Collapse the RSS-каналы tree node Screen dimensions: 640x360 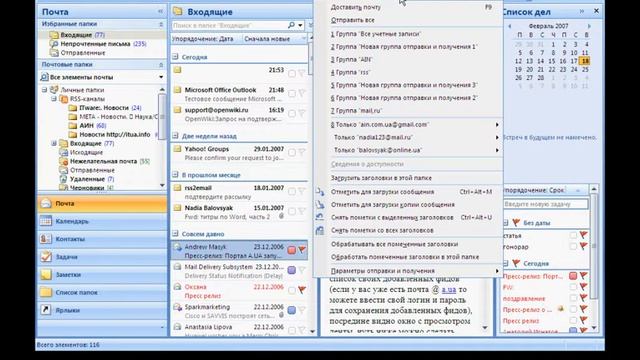click(x=53, y=99)
